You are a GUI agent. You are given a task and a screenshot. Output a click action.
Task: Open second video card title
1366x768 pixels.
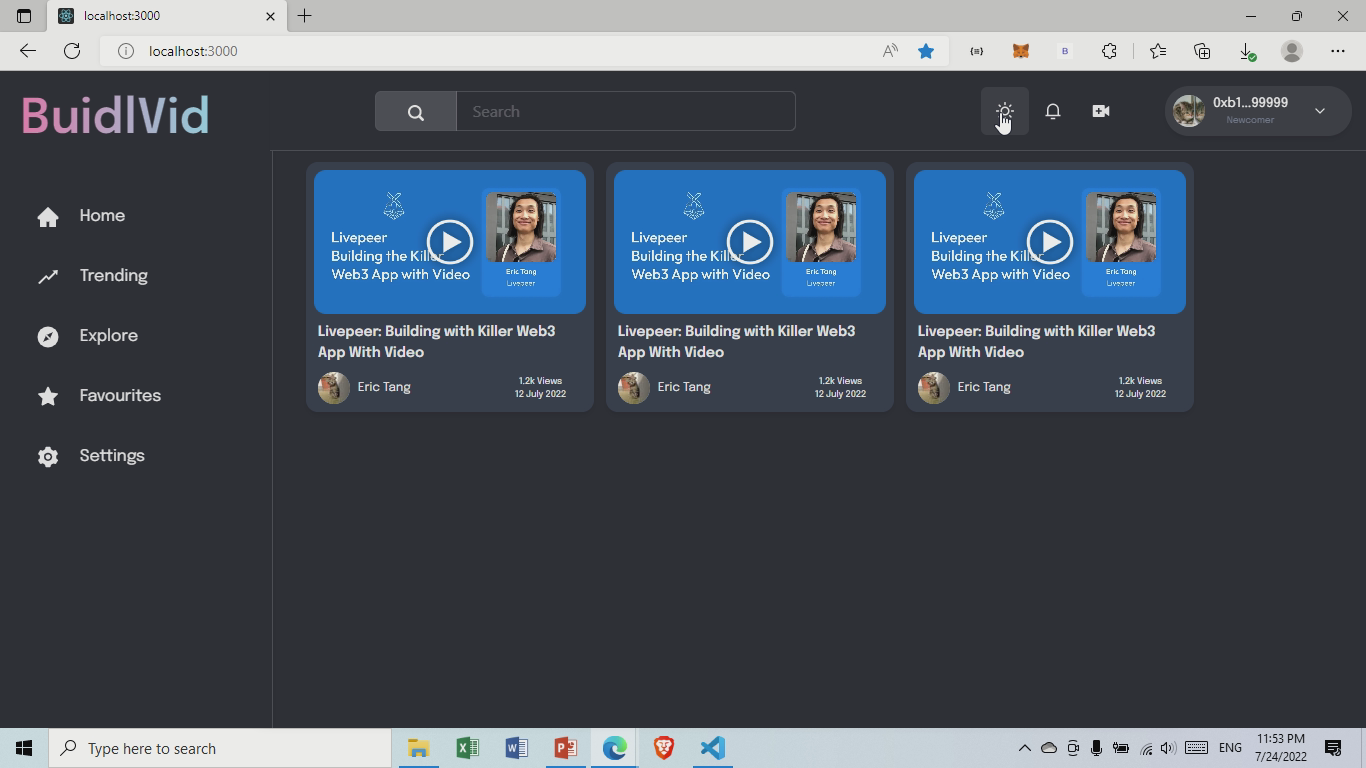737,341
